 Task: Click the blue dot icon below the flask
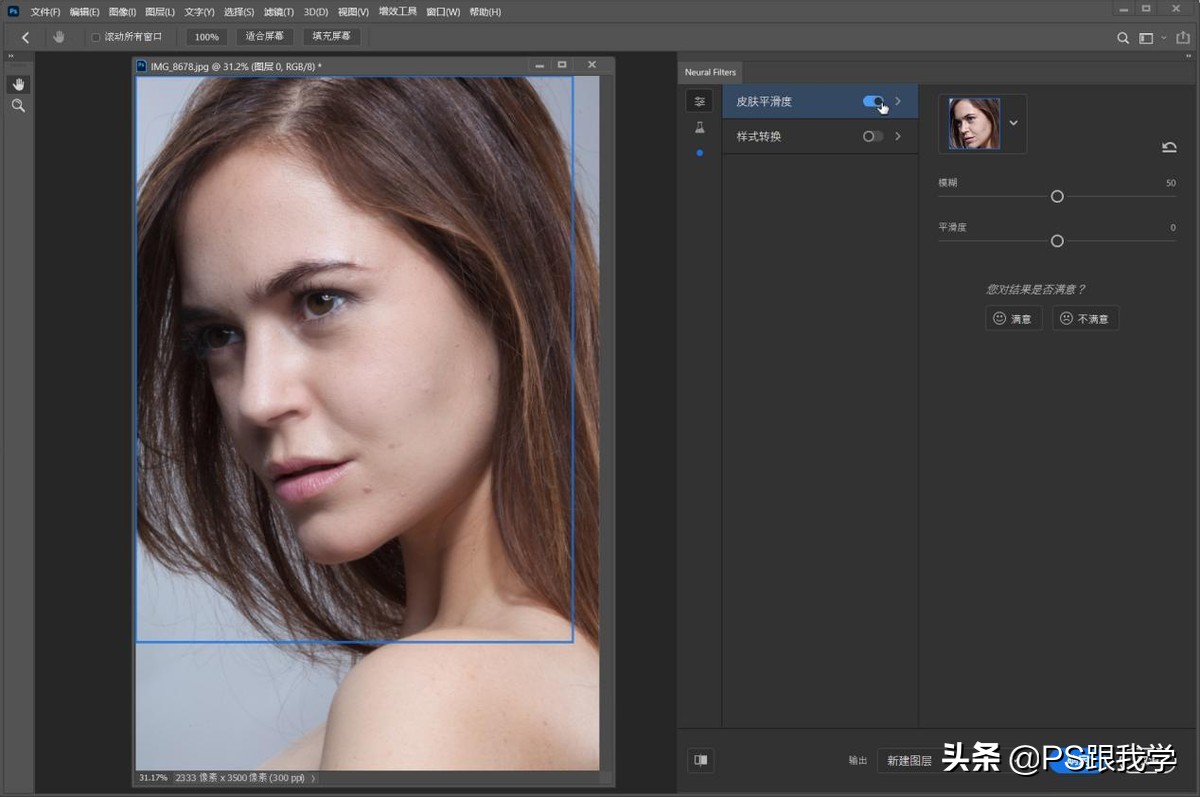[x=699, y=153]
